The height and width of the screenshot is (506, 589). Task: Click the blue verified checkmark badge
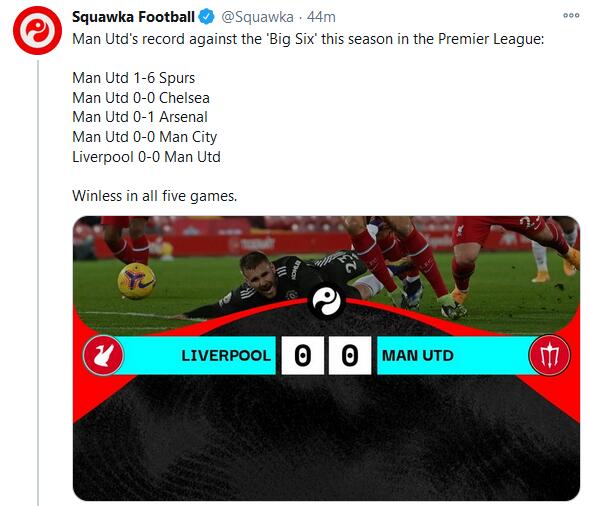pyautogui.click(x=206, y=17)
